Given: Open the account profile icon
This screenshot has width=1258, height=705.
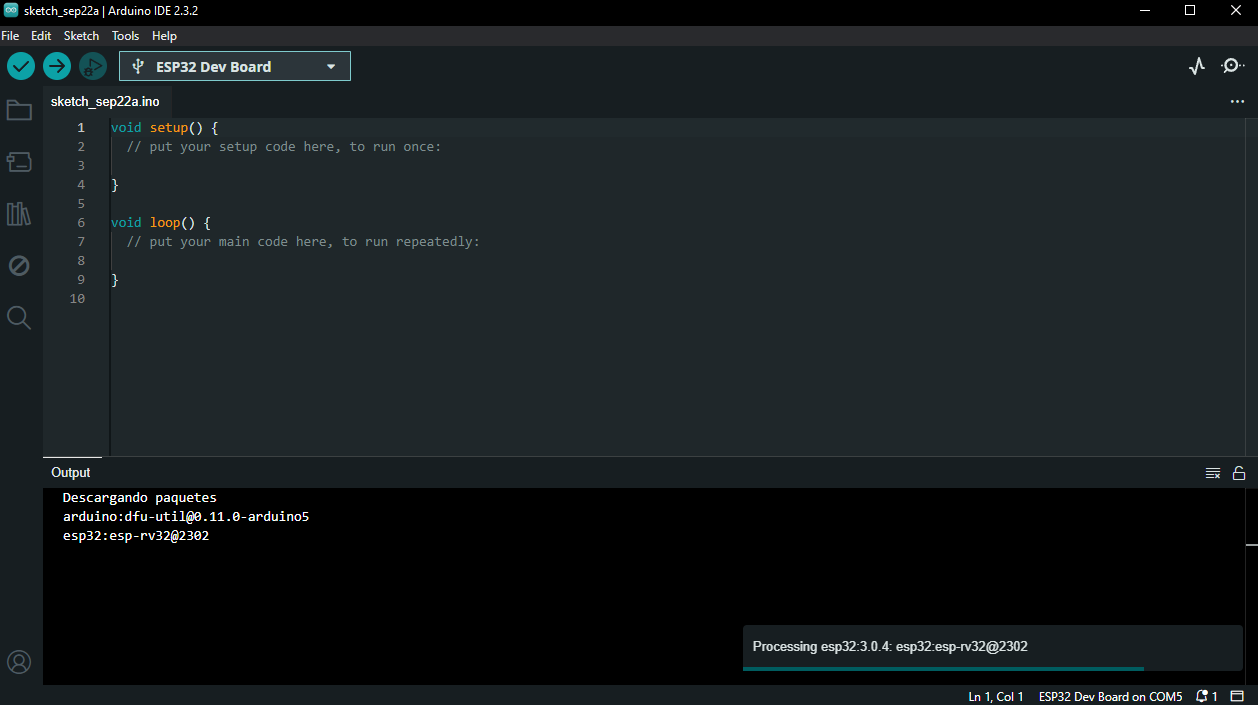Looking at the screenshot, I should tap(19, 662).
